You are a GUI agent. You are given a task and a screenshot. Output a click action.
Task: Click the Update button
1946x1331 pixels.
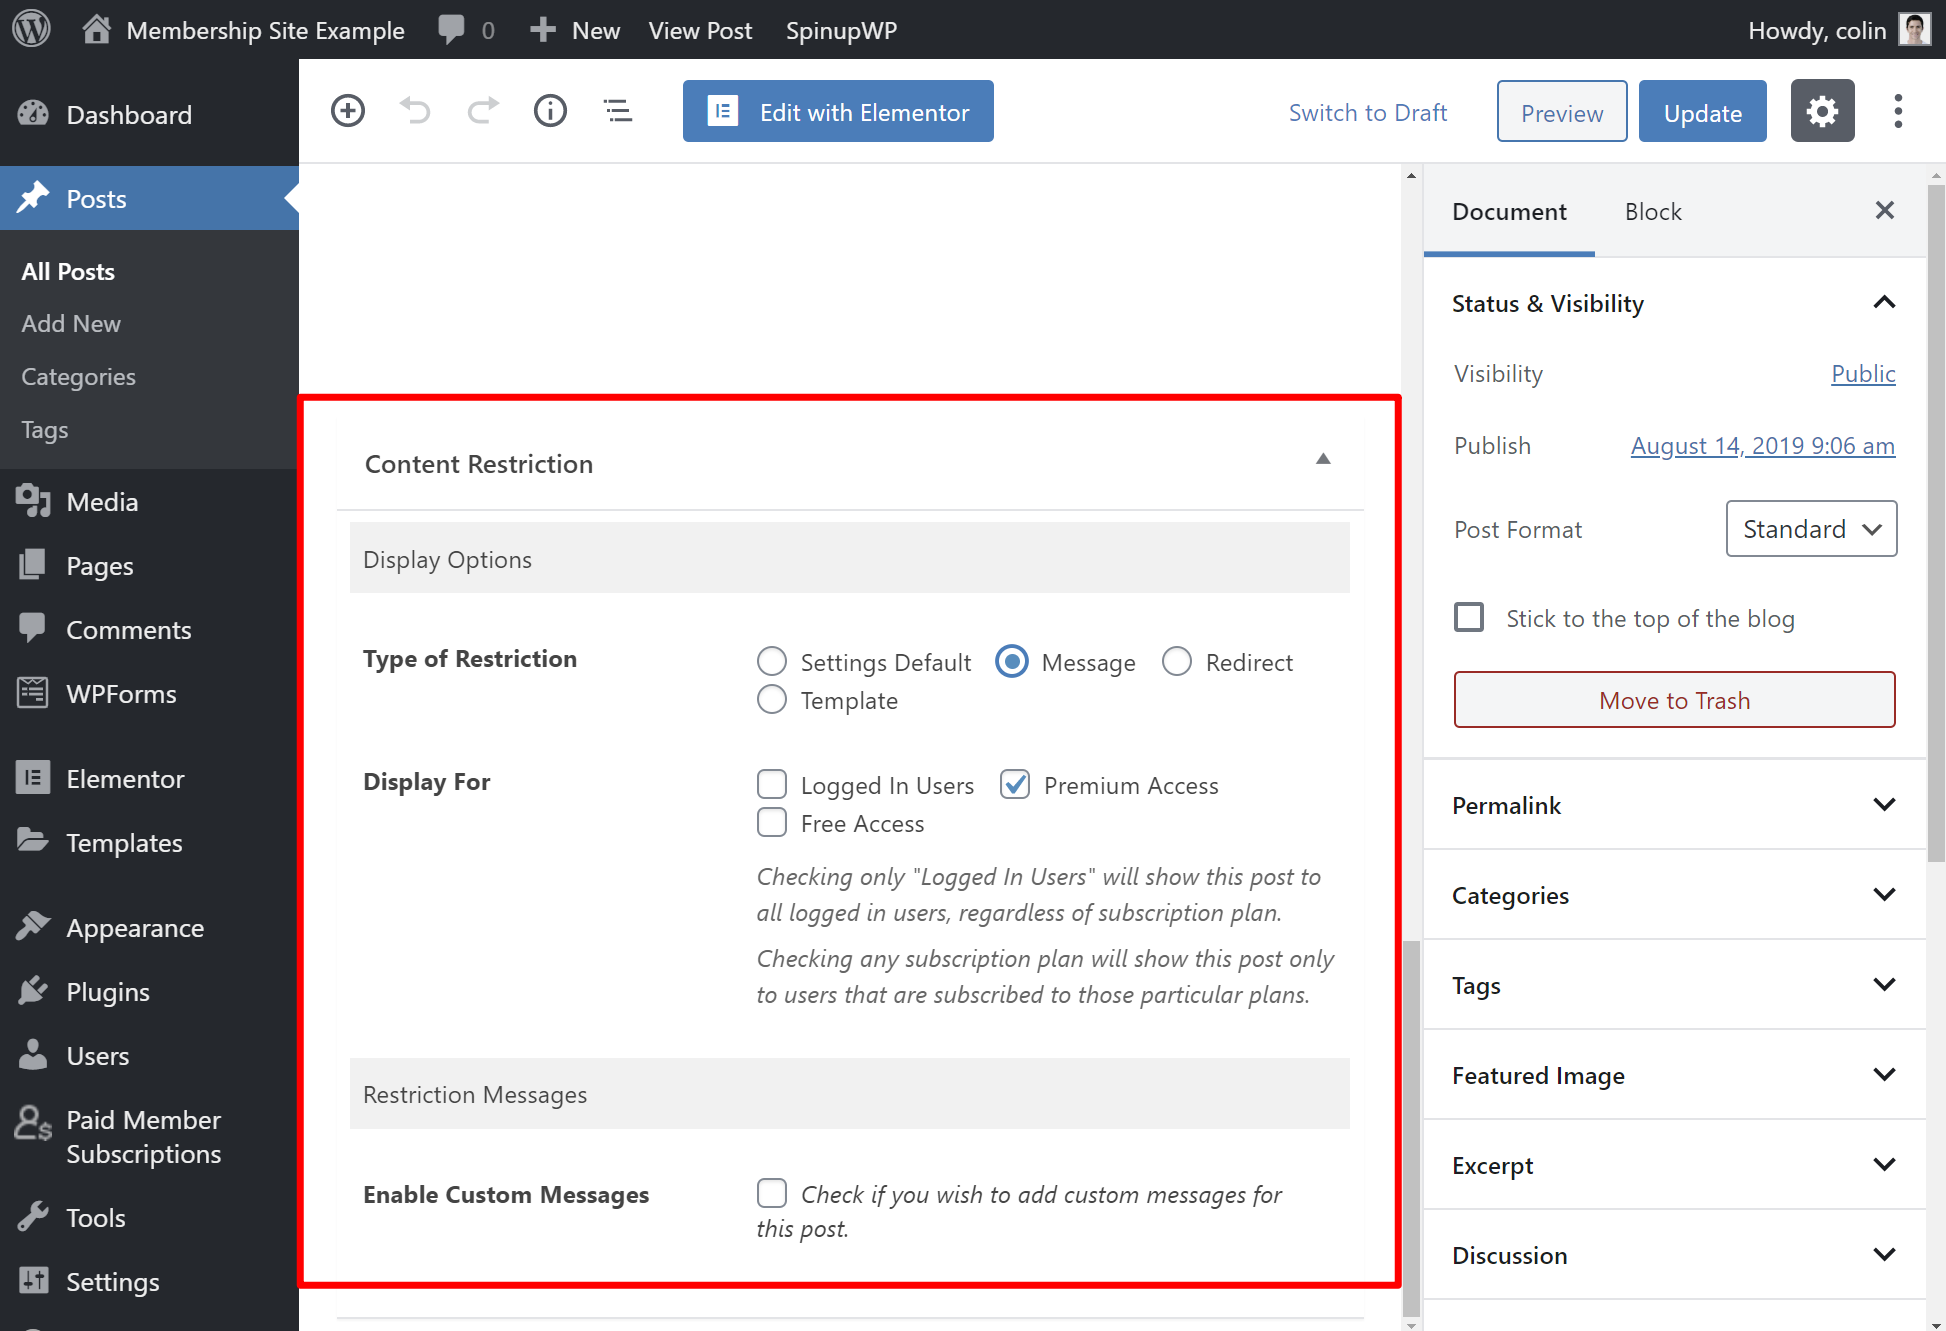click(x=1702, y=111)
